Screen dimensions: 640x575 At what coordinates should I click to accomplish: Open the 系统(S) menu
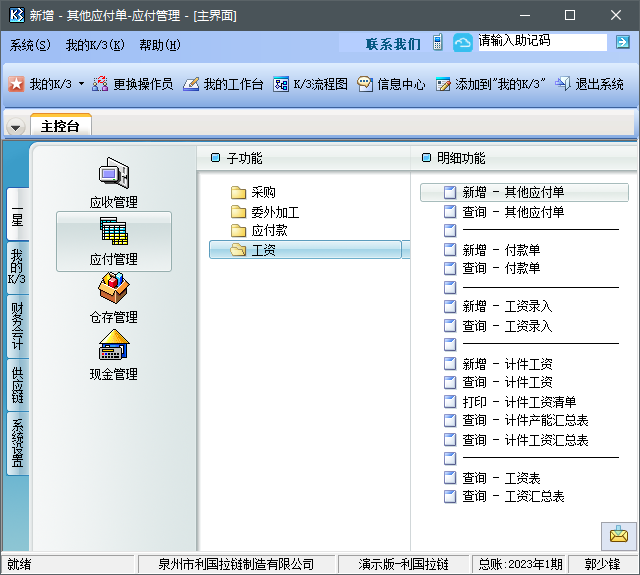[30, 45]
